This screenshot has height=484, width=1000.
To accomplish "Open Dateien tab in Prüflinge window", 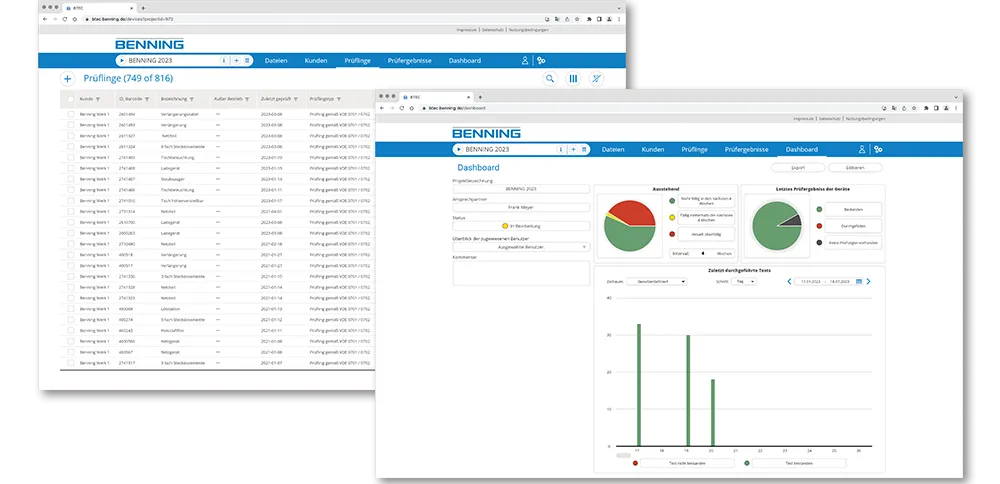I will pyautogui.click(x=276, y=61).
